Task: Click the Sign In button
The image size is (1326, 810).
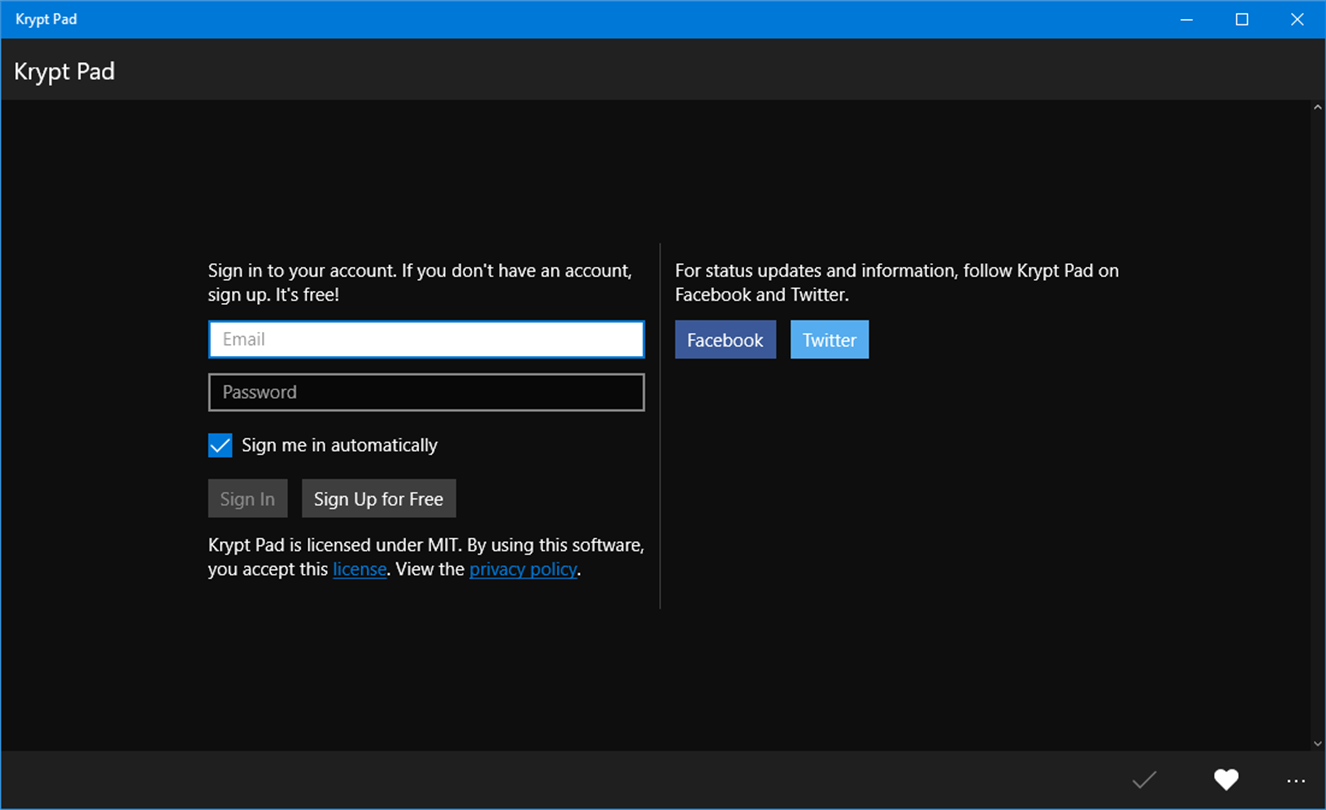Action: 248,499
